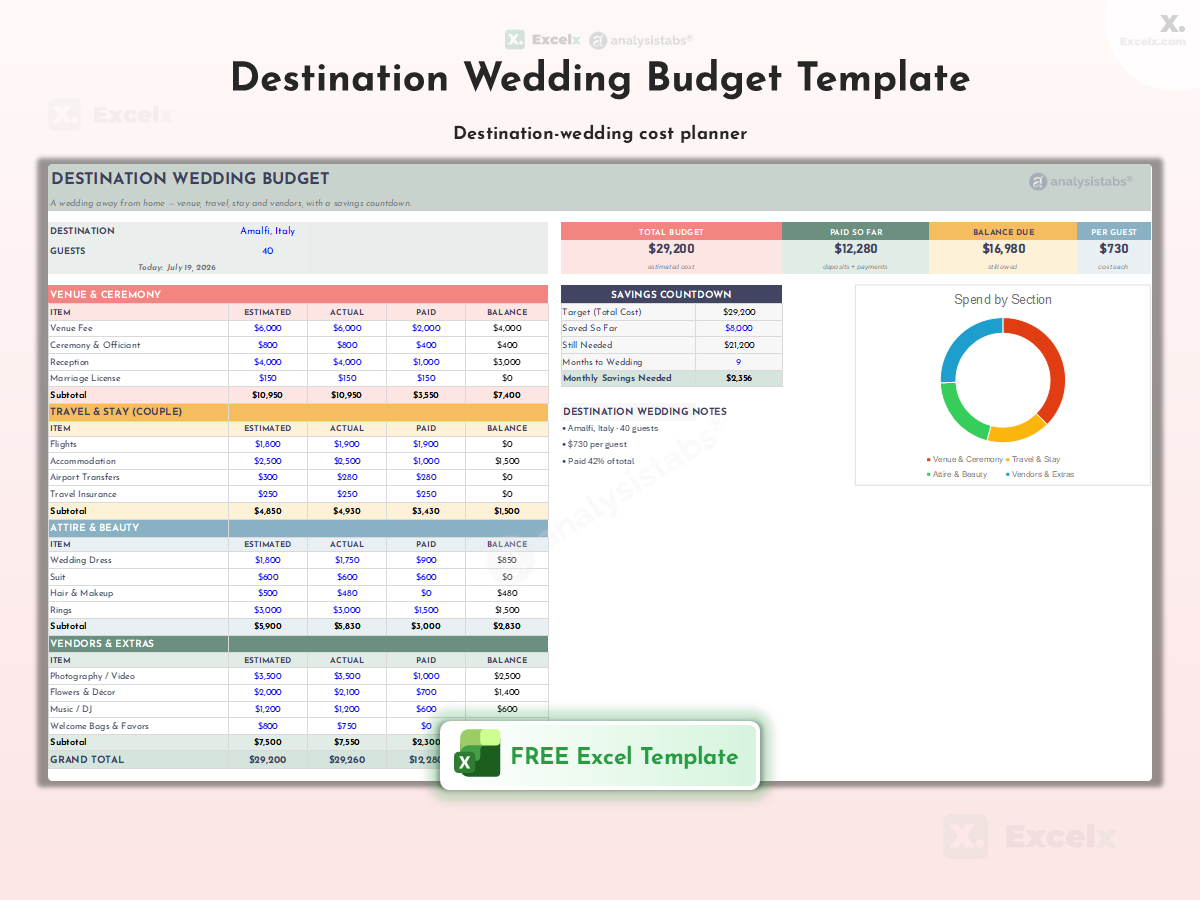
Task: Click the analysistabs logo above the title
Action: click(x=641, y=40)
